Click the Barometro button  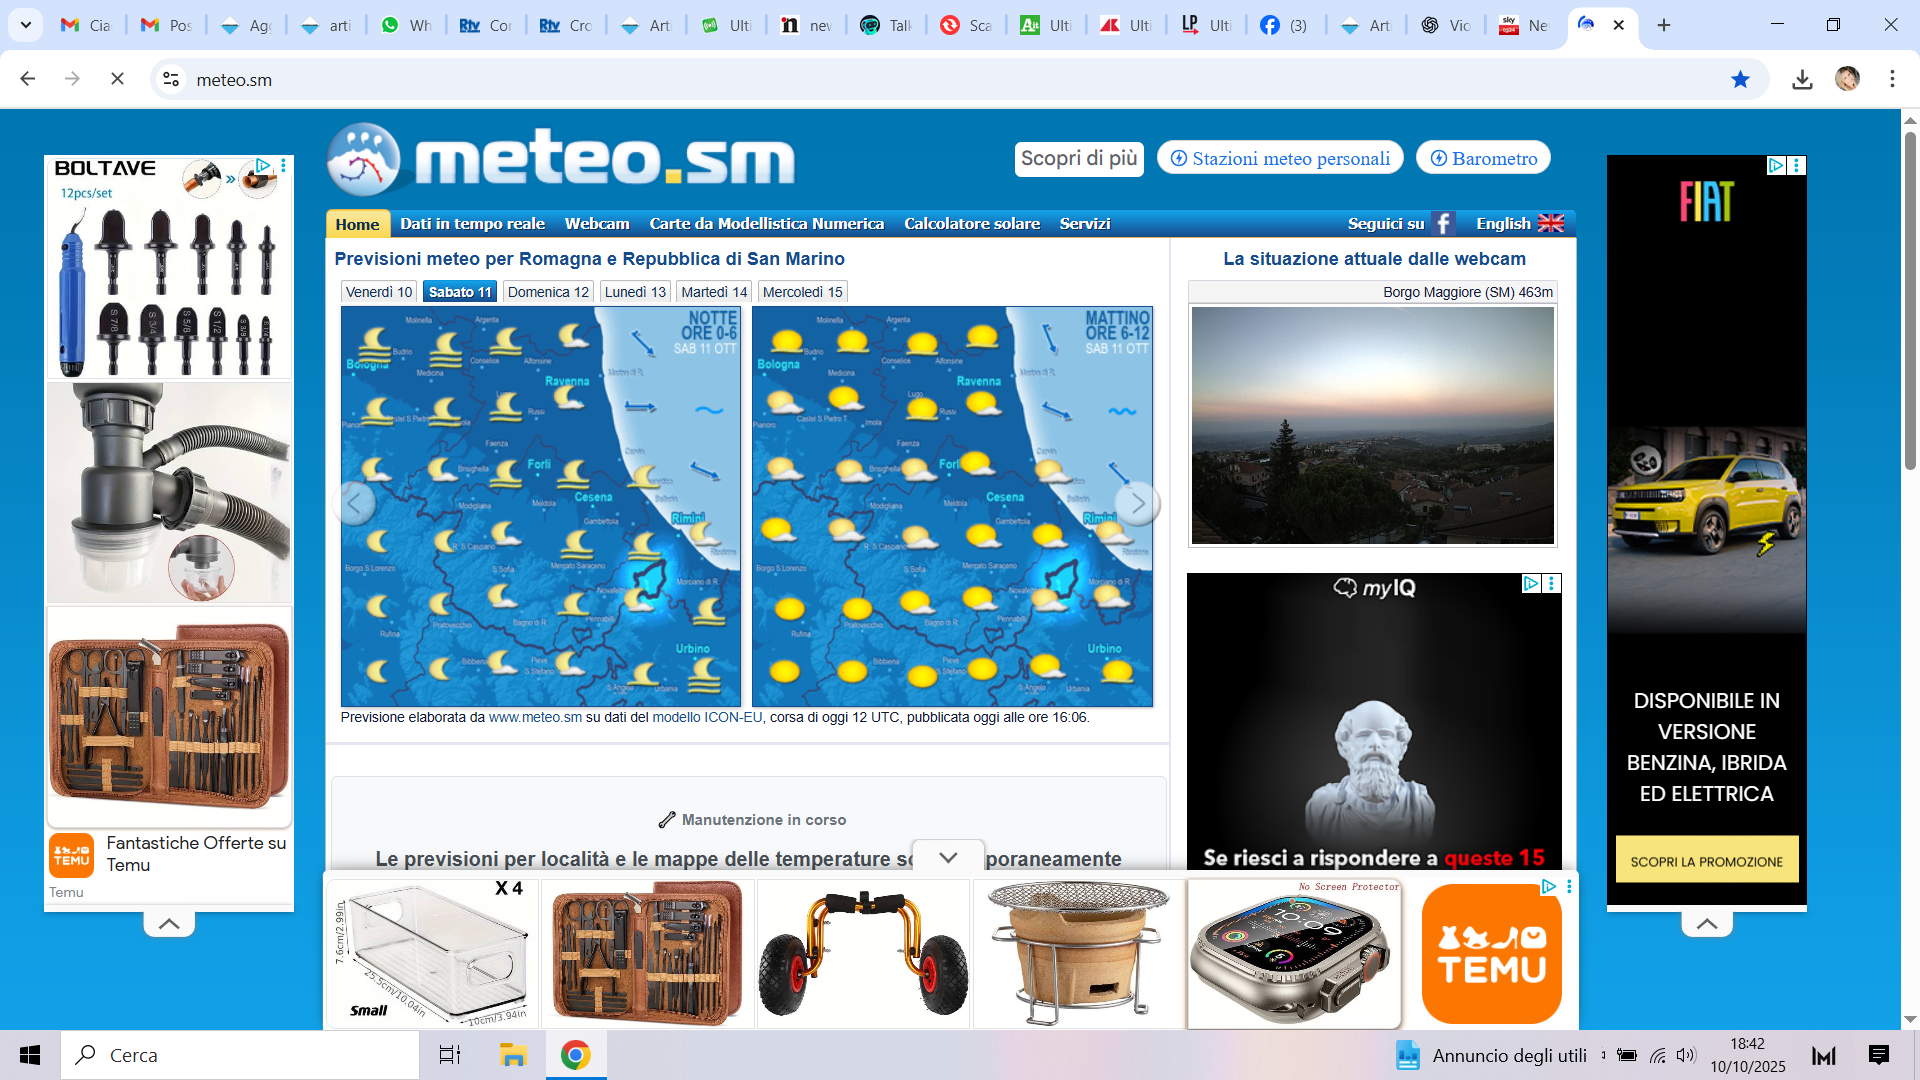click(x=1483, y=158)
